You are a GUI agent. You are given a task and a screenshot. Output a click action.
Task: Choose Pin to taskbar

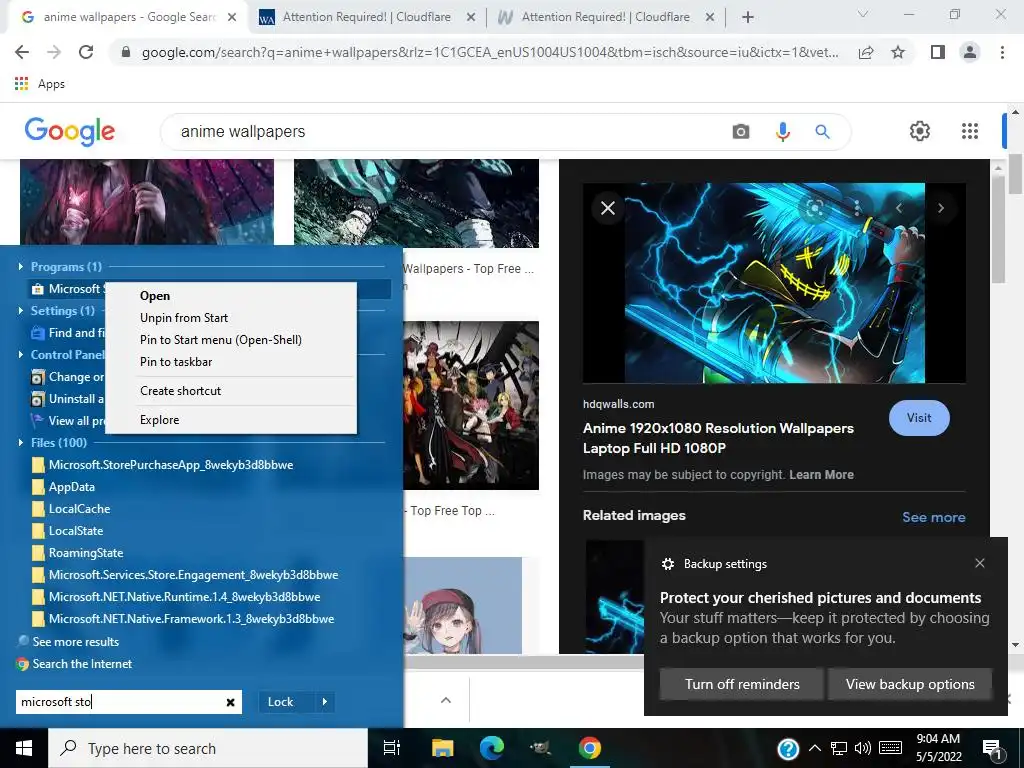176,362
